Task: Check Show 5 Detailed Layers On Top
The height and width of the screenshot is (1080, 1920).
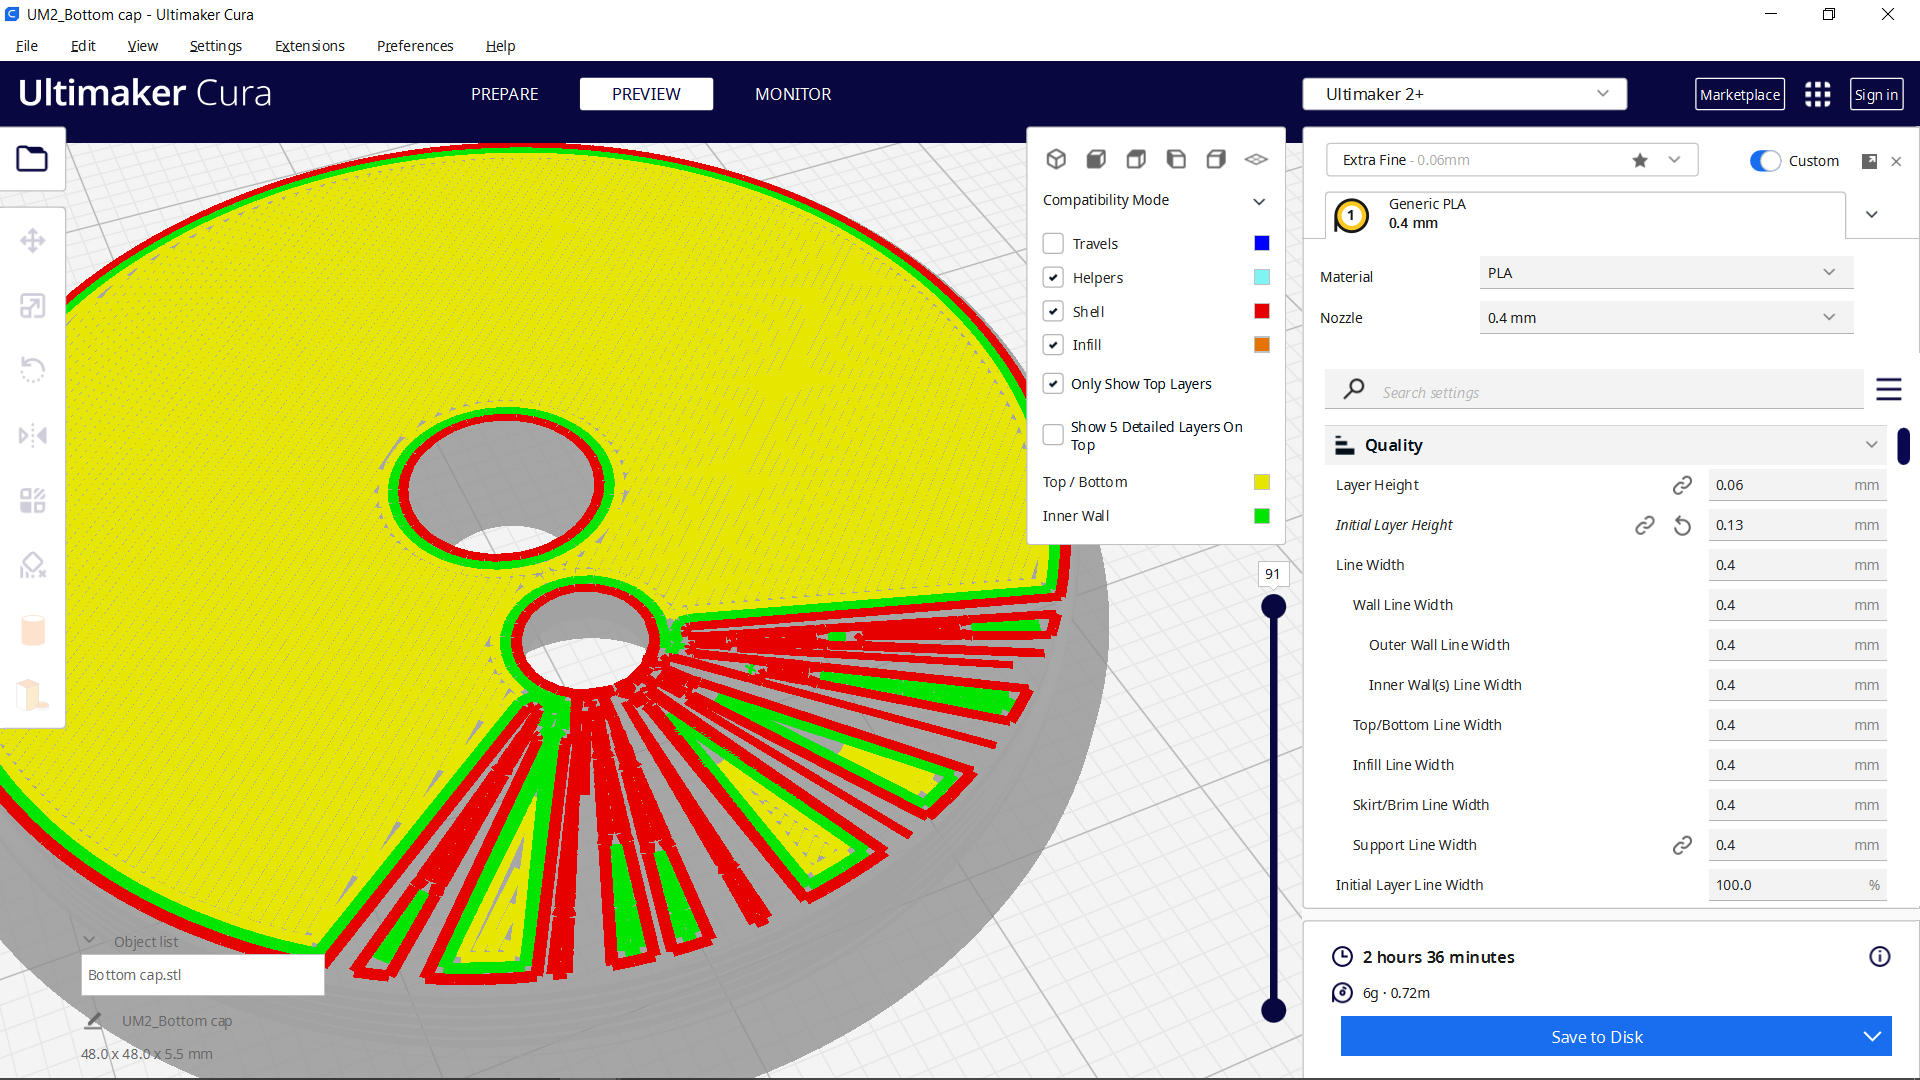Action: pyautogui.click(x=1053, y=434)
